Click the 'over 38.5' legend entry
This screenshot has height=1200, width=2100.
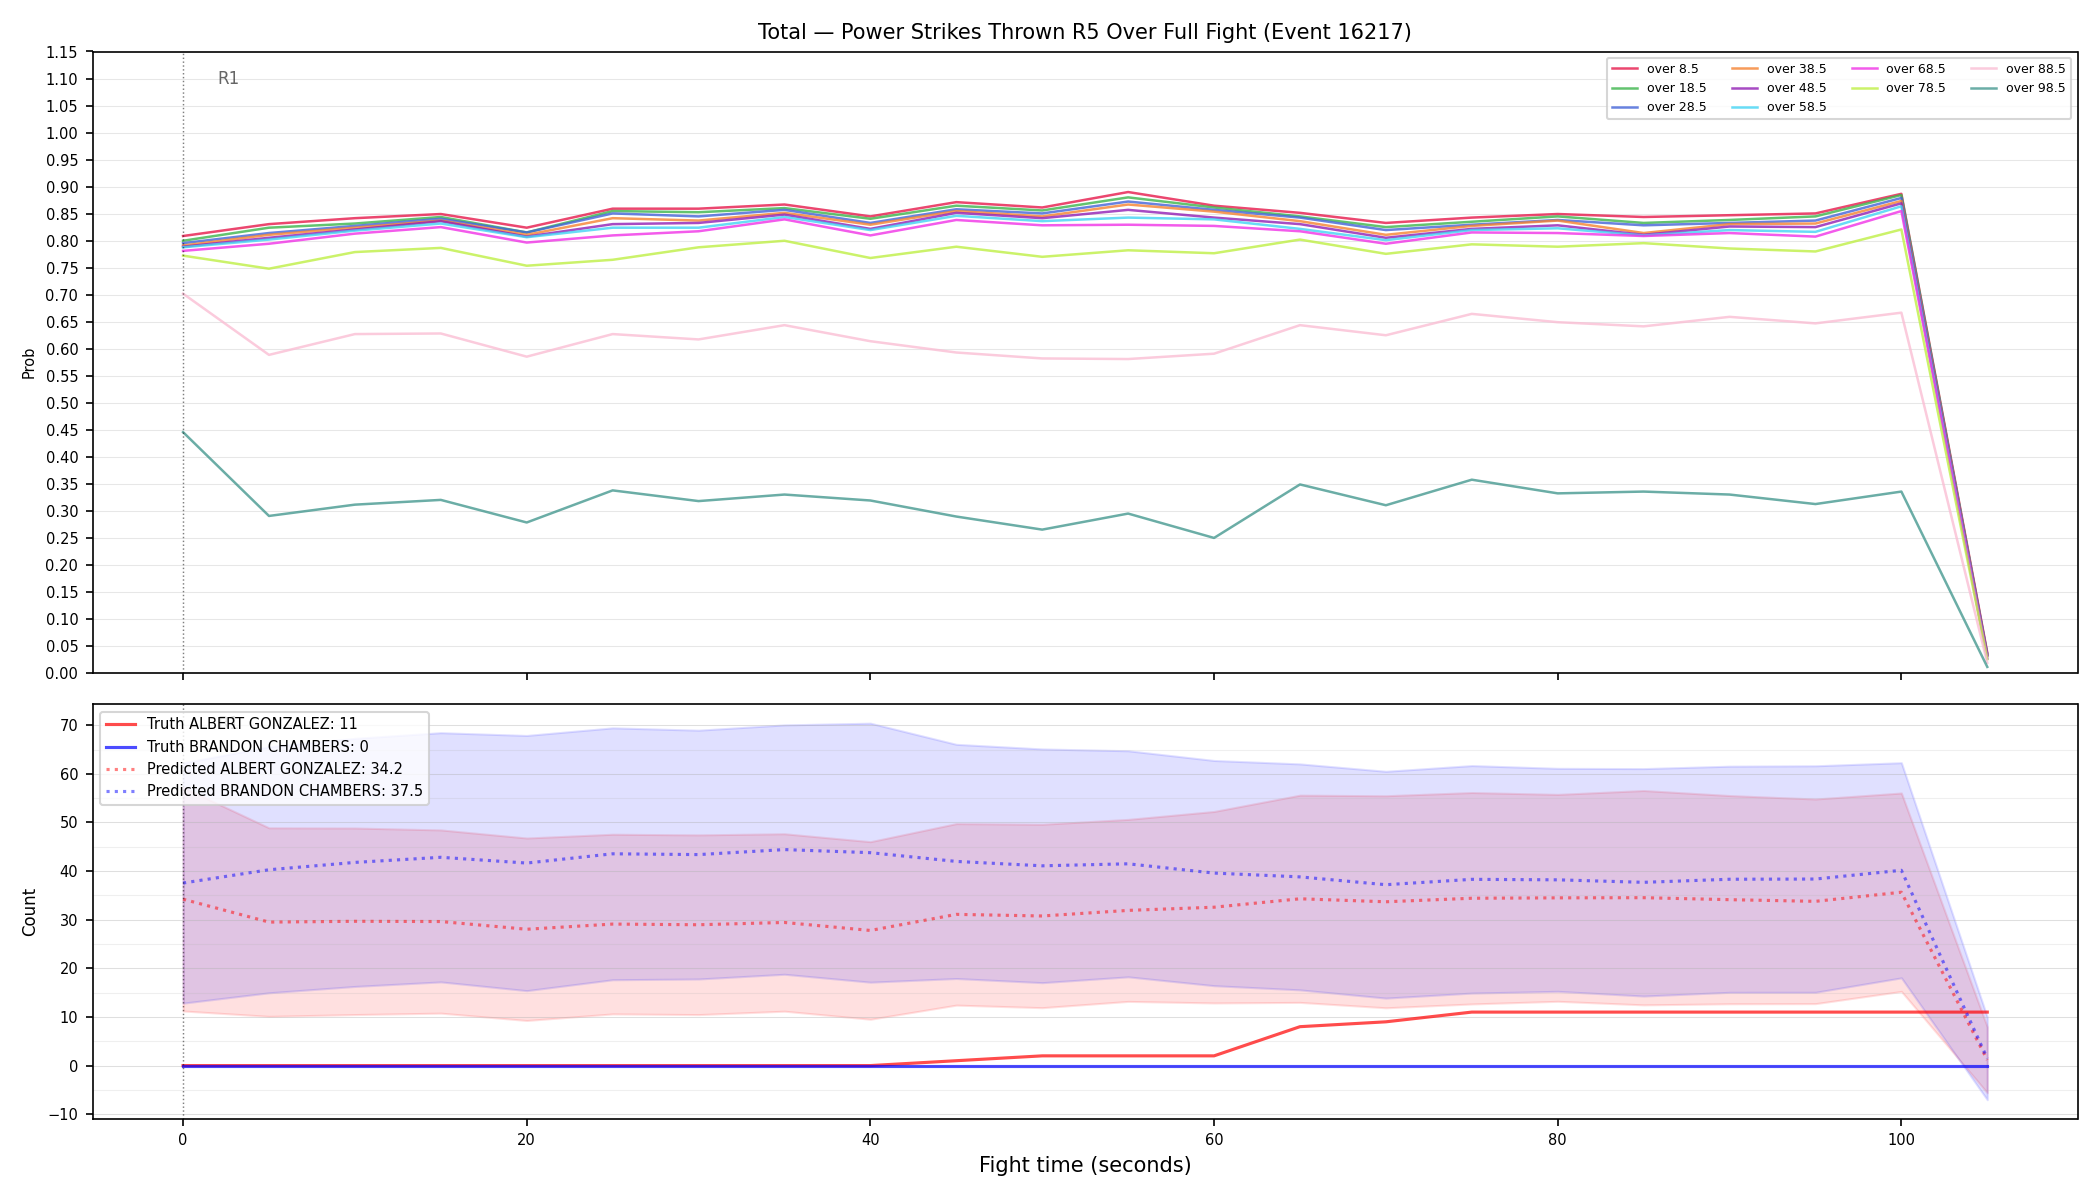pos(1779,69)
